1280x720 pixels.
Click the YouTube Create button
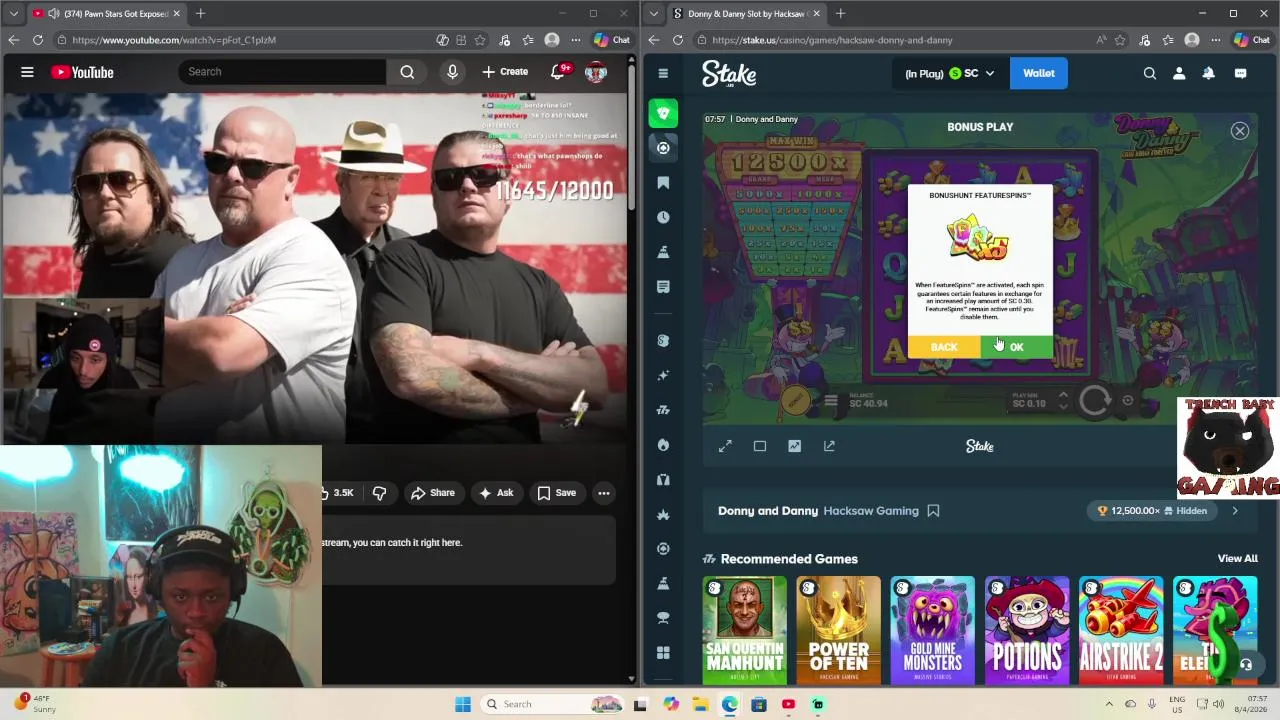[x=505, y=72]
